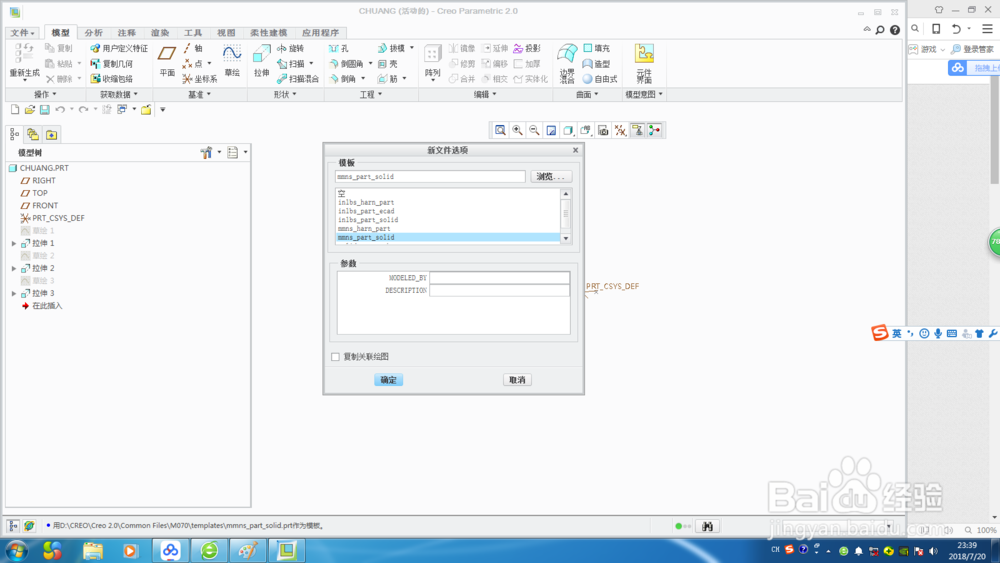The image size is (1000, 563).
Task: Select inlbs_part_solid template in list
Action: pos(448,220)
